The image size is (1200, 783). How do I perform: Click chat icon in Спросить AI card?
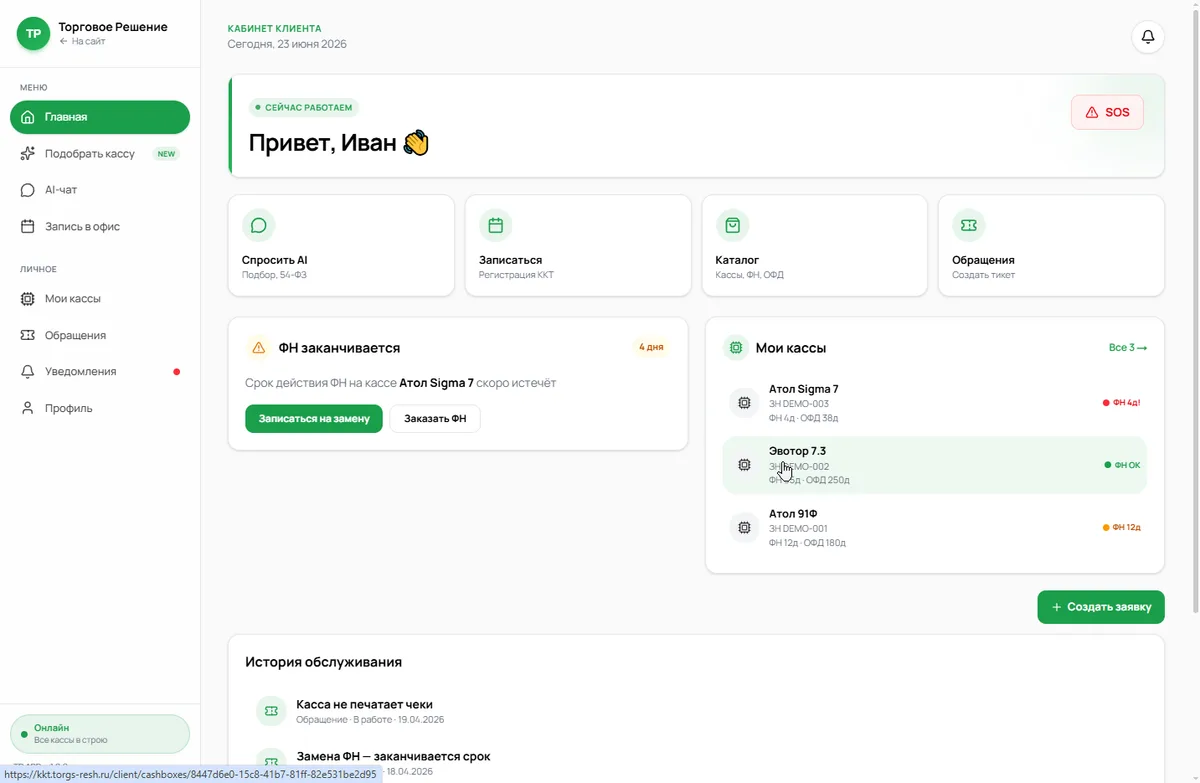259,225
